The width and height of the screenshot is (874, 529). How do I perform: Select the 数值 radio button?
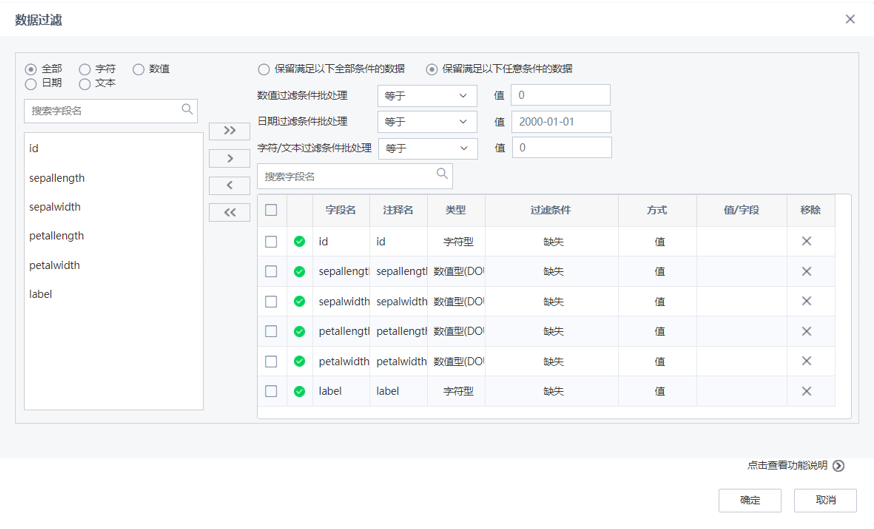coord(138,69)
